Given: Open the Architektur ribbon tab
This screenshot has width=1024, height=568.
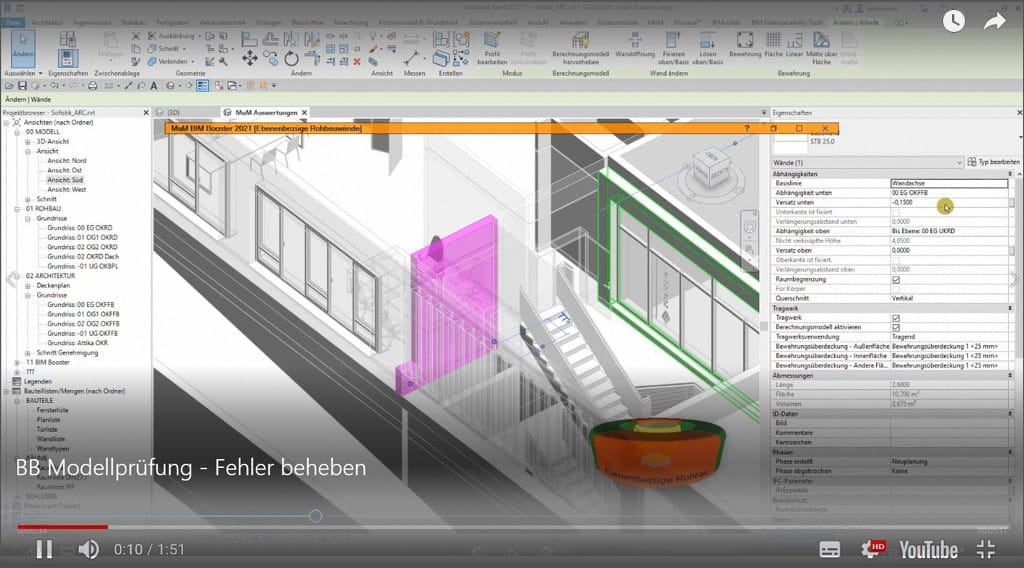Looking at the screenshot, I should (x=46, y=19).
